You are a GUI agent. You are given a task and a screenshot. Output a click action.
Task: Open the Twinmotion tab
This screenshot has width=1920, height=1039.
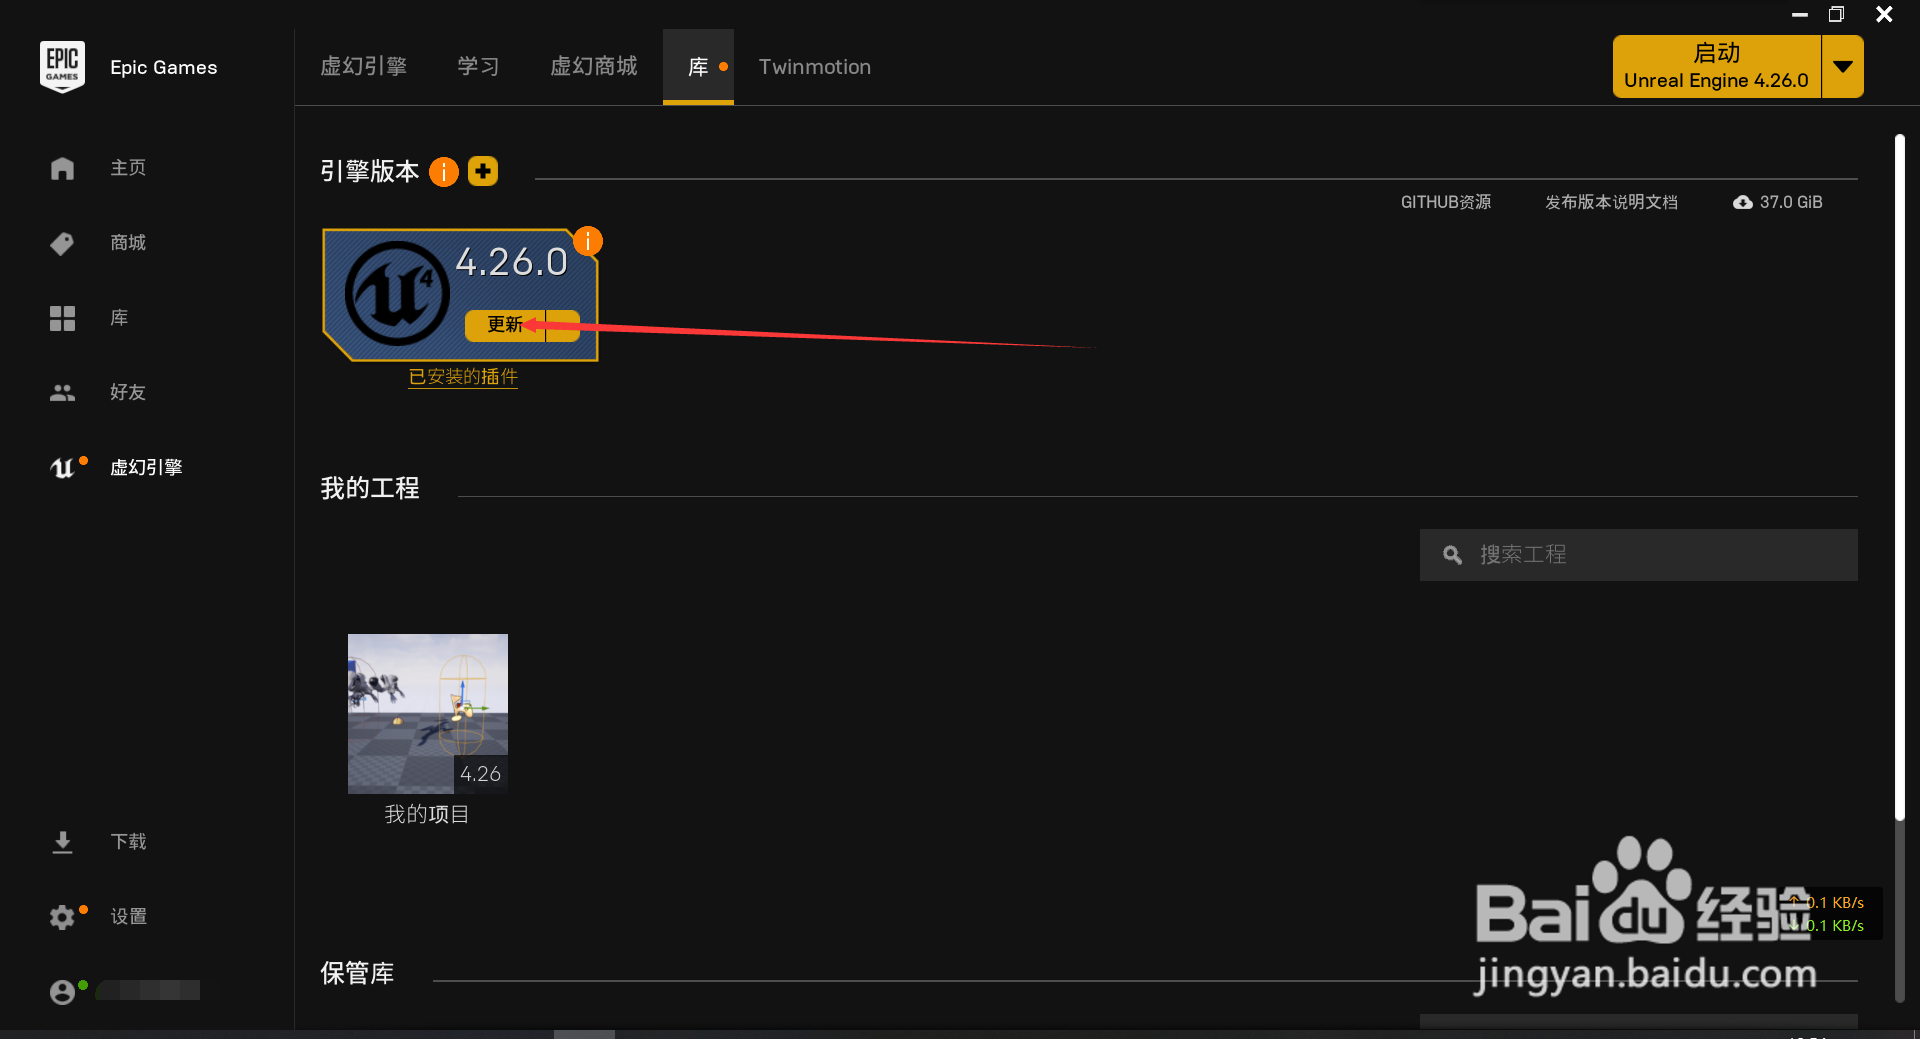[x=815, y=67]
